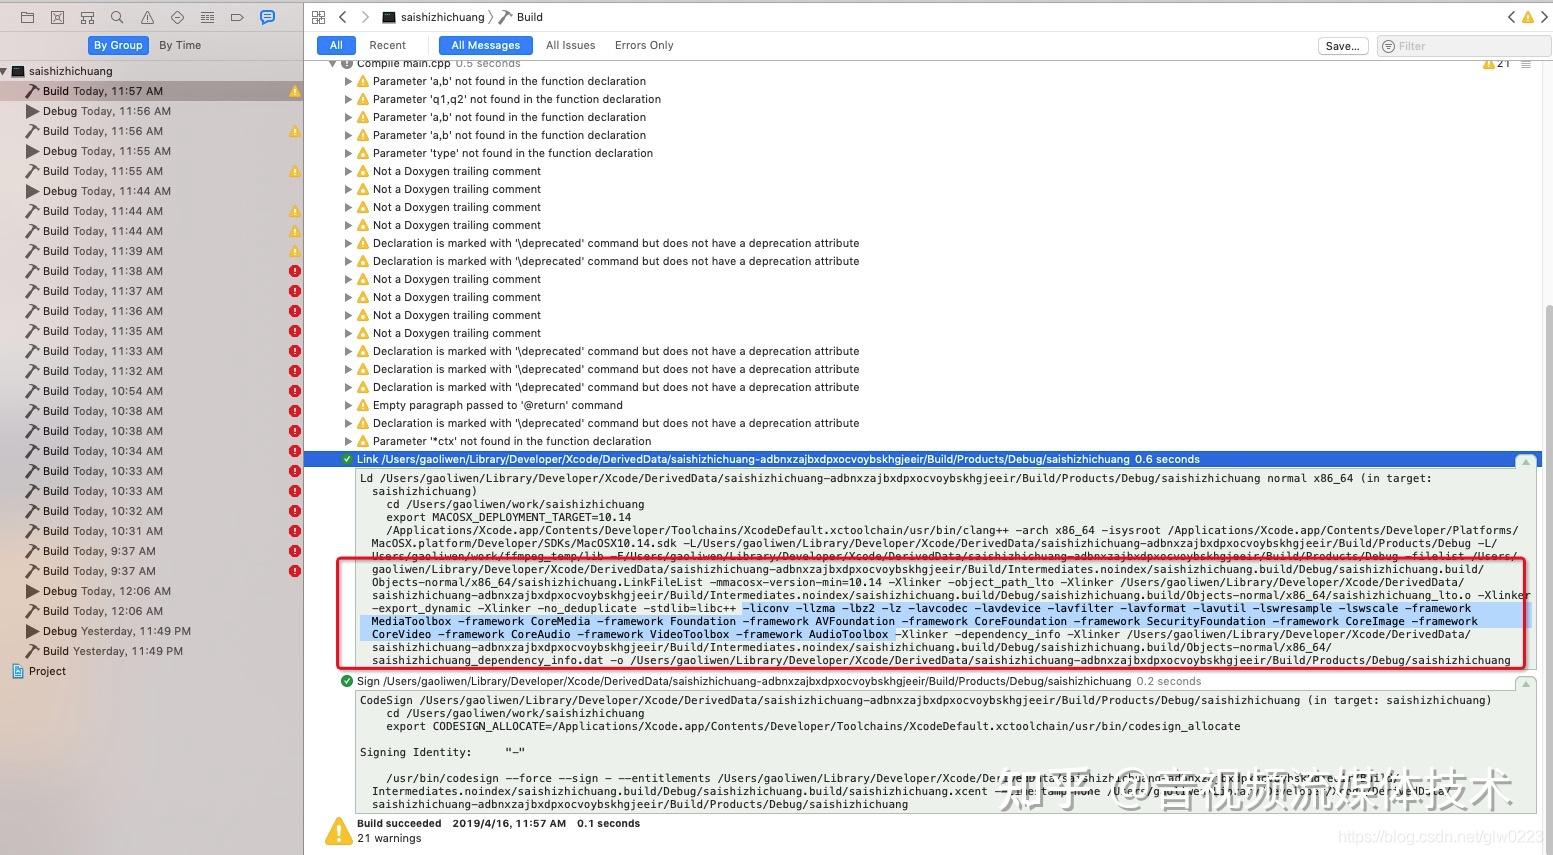This screenshot has height=855, width=1553.
Task: Select Debug Yesterday, 11:49 PM log
Action: coord(152,631)
